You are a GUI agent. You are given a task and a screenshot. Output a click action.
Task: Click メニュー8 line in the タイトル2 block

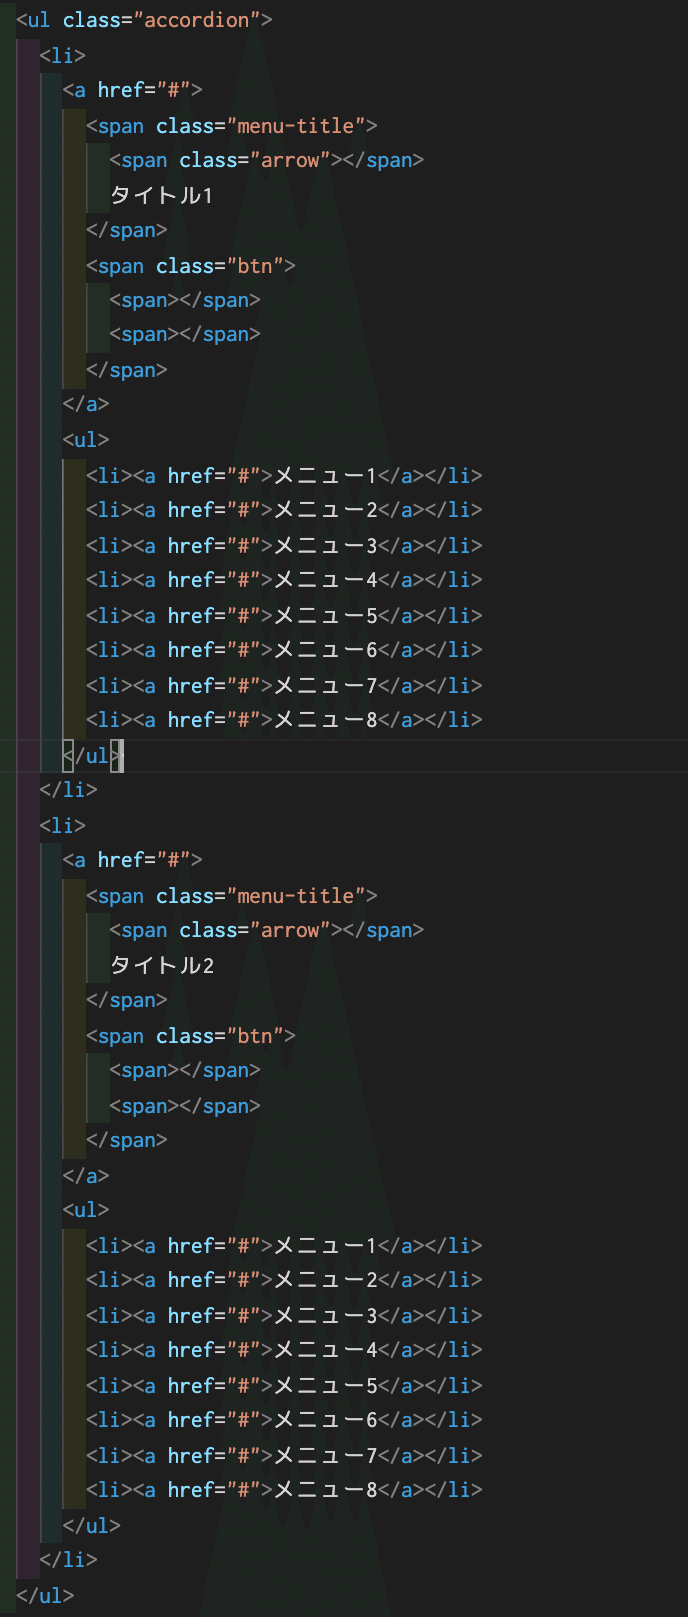click(284, 1490)
